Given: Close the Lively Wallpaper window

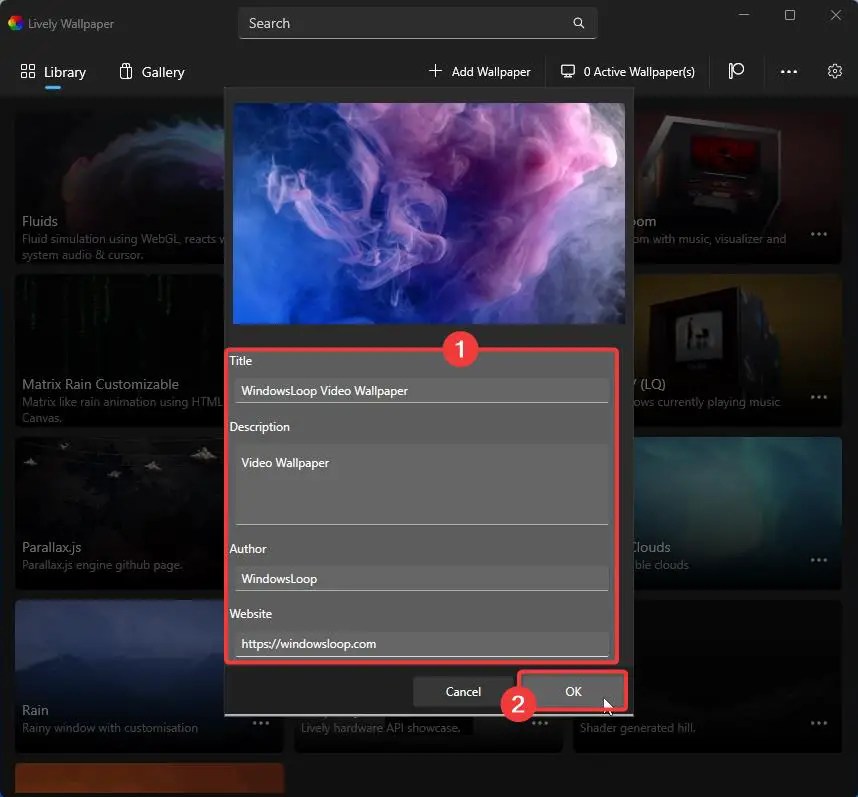Looking at the screenshot, I should click(836, 15).
